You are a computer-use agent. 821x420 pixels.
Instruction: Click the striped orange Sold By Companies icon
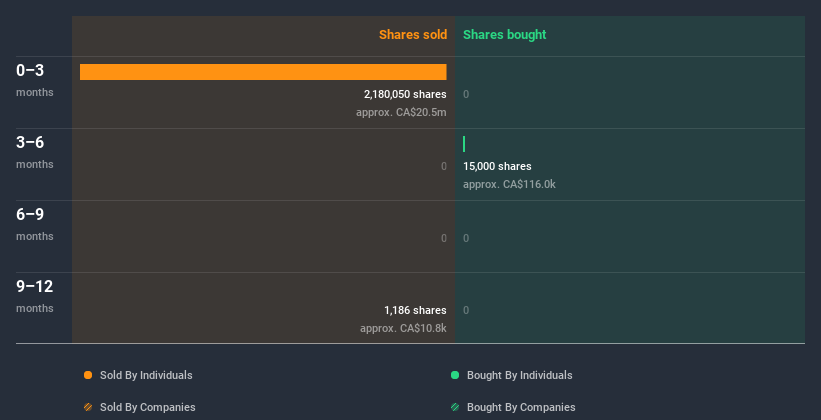(x=88, y=407)
